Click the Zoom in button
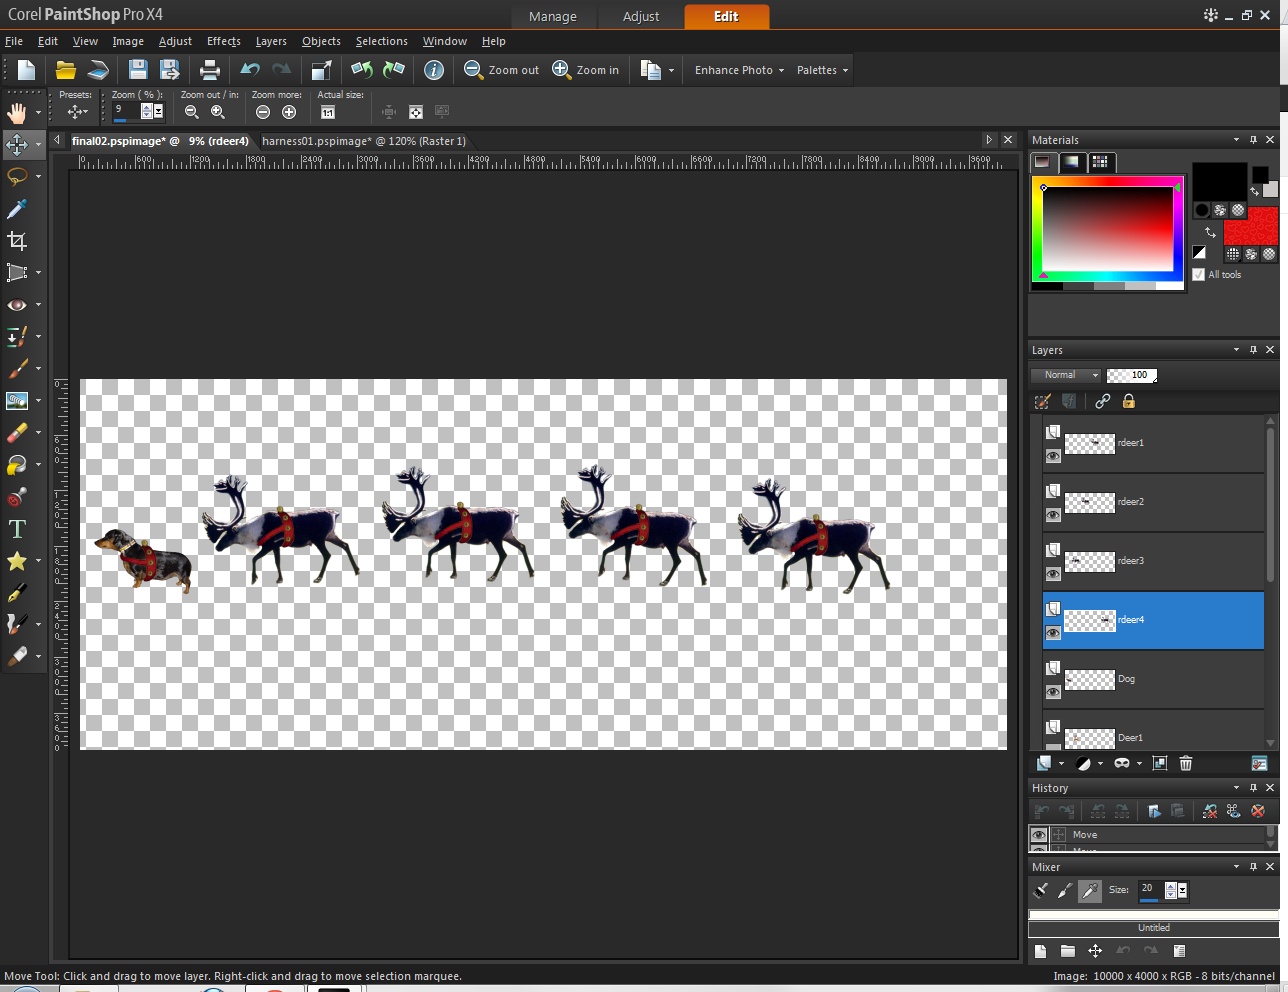Screen dimensions: 1288x992 (586, 70)
